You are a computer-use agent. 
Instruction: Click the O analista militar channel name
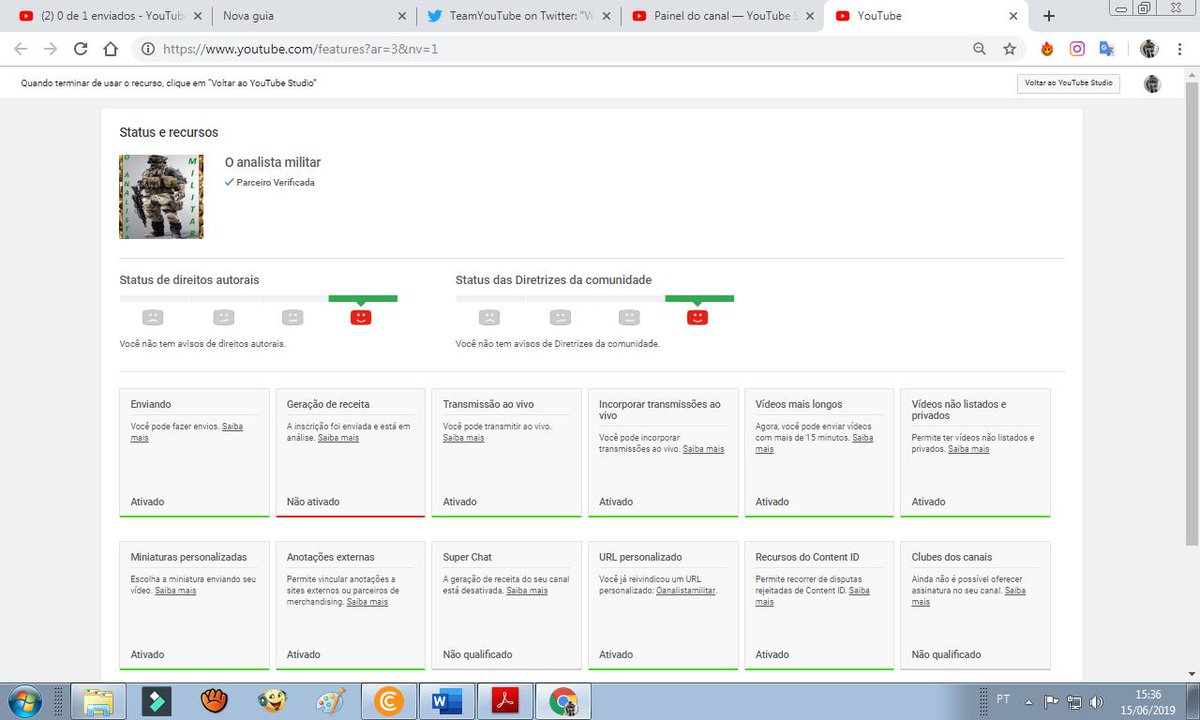coord(273,162)
